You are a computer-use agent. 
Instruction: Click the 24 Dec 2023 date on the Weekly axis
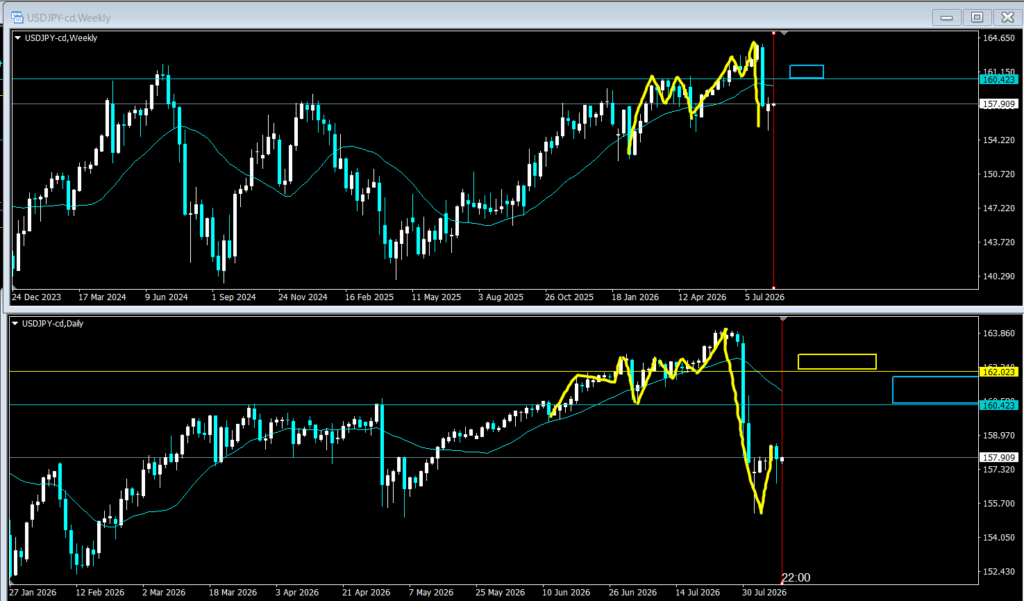pyautogui.click(x=37, y=297)
